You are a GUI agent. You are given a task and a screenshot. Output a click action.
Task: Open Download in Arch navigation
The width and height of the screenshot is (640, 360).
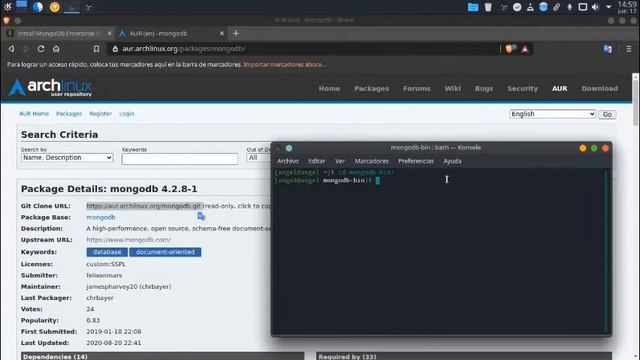click(x=600, y=89)
